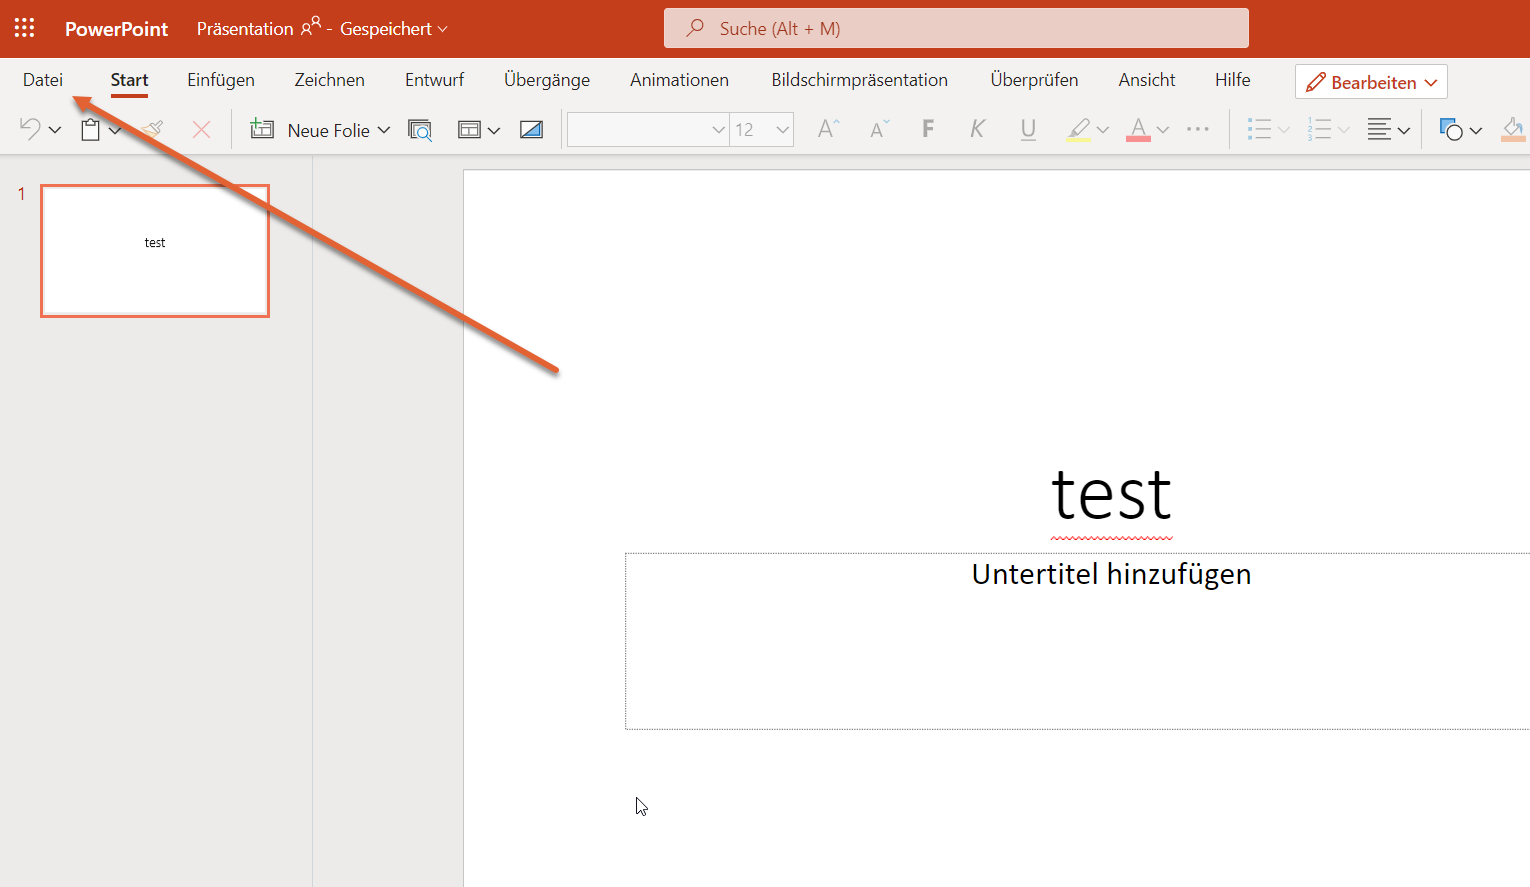The image size is (1530, 887).
Task: Expand the Neue Folie dropdown arrow
Action: coord(384,129)
